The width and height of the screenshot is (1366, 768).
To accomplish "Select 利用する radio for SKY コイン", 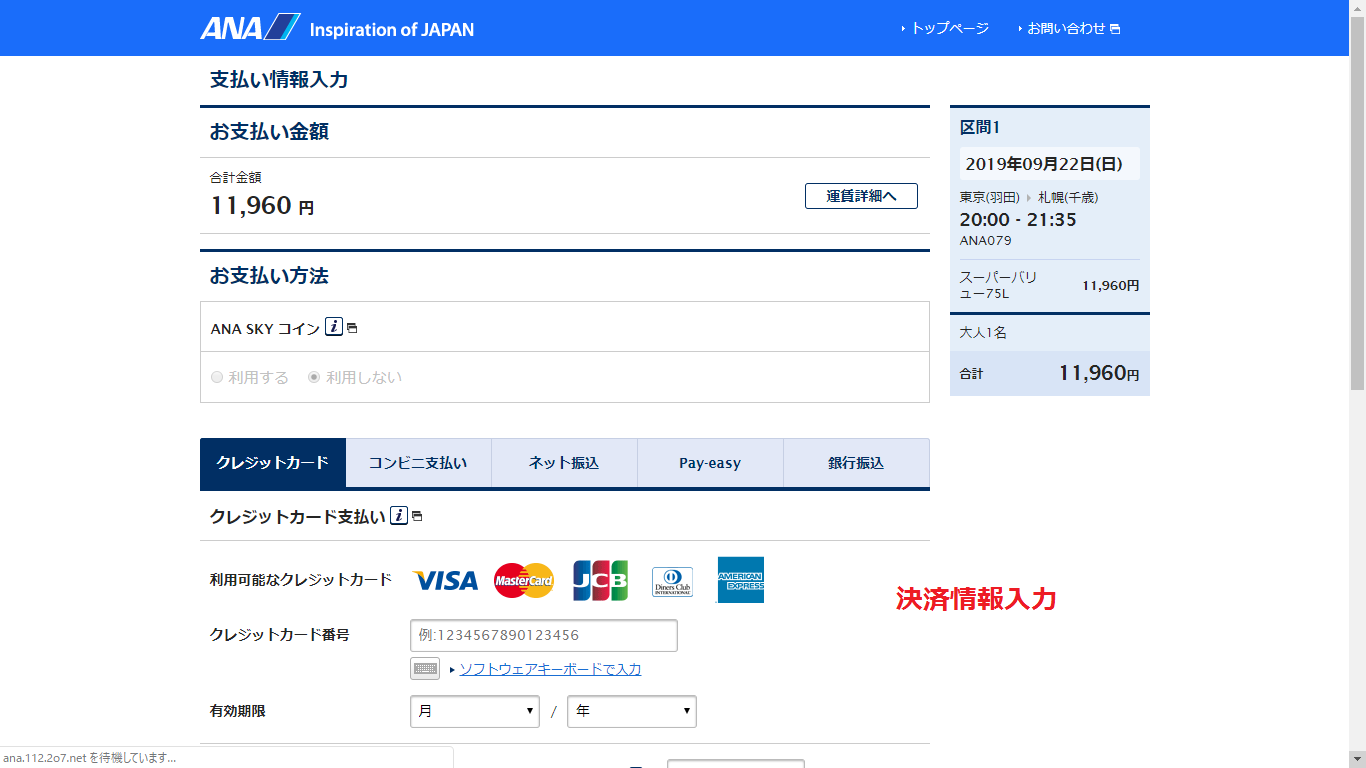I will coord(217,377).
